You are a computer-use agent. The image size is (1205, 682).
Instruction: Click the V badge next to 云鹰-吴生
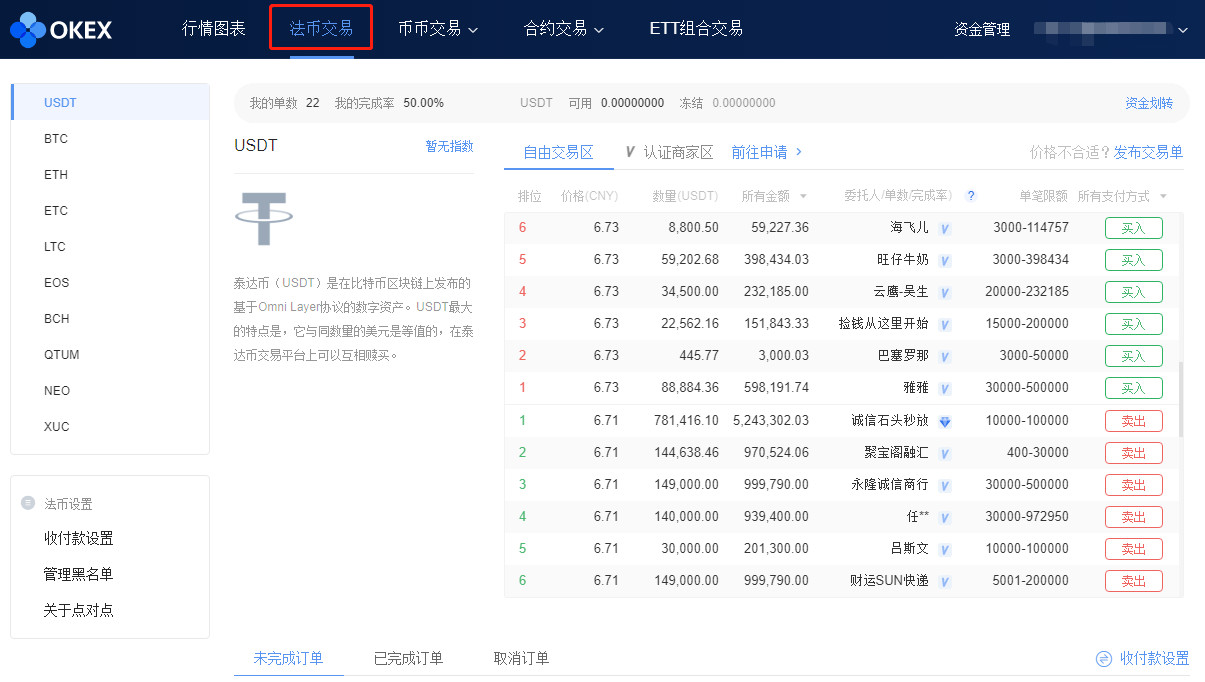(945, 292)
